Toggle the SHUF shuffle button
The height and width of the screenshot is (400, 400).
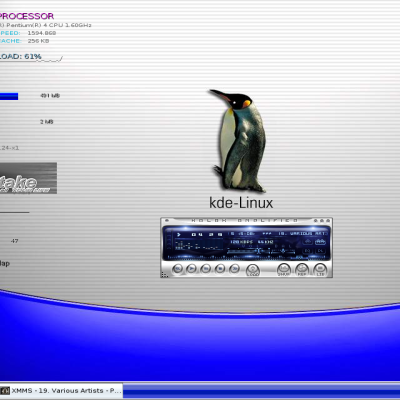tap(284, 270)
